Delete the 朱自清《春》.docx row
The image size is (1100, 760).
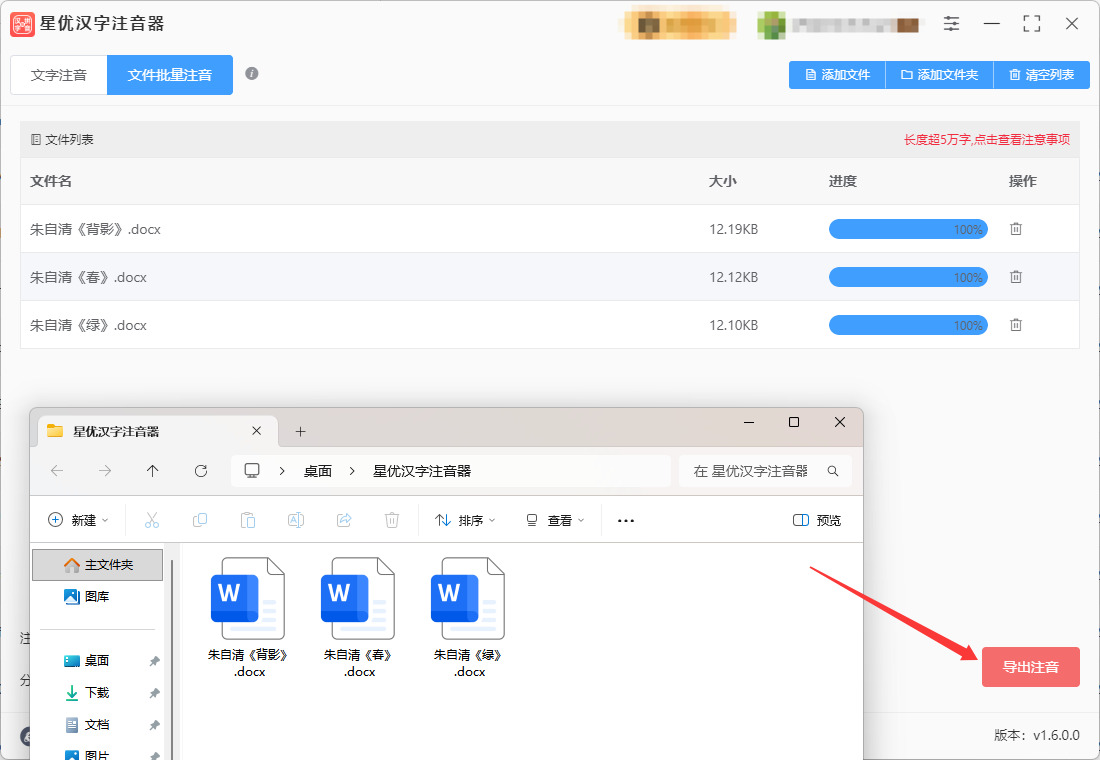(1015, 277)
